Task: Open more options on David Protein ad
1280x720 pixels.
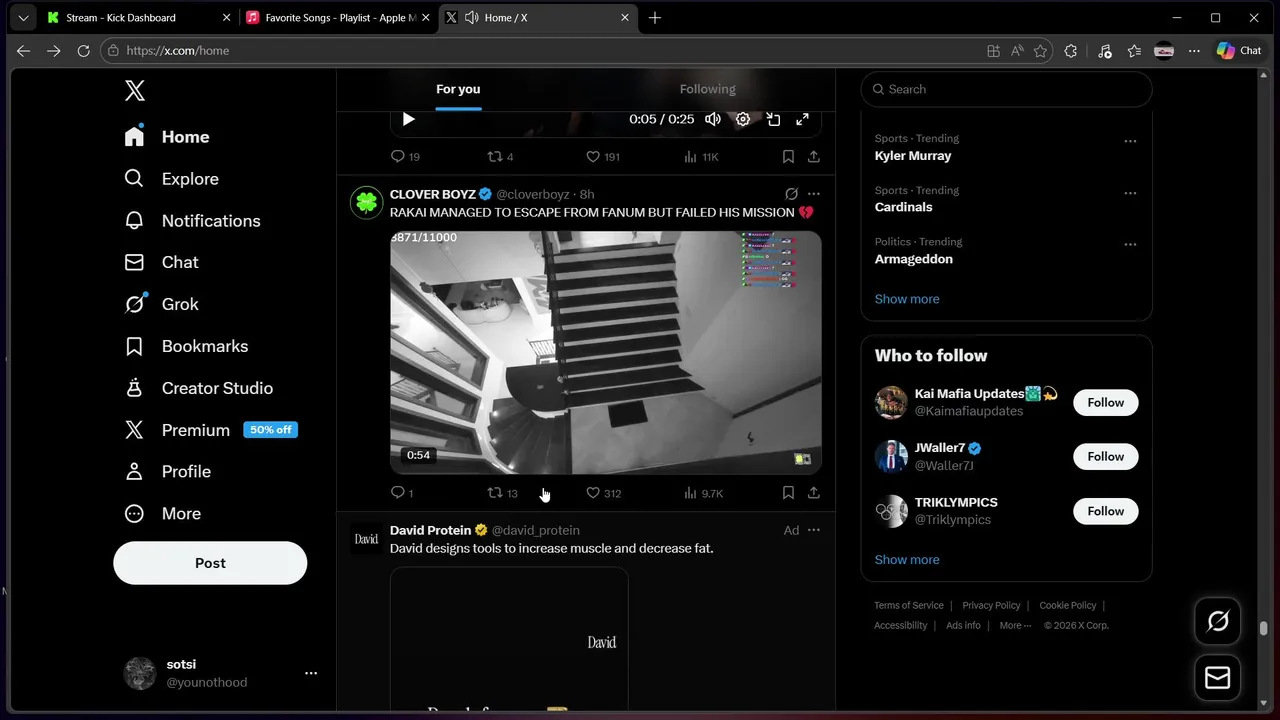Action: point(814,530)
